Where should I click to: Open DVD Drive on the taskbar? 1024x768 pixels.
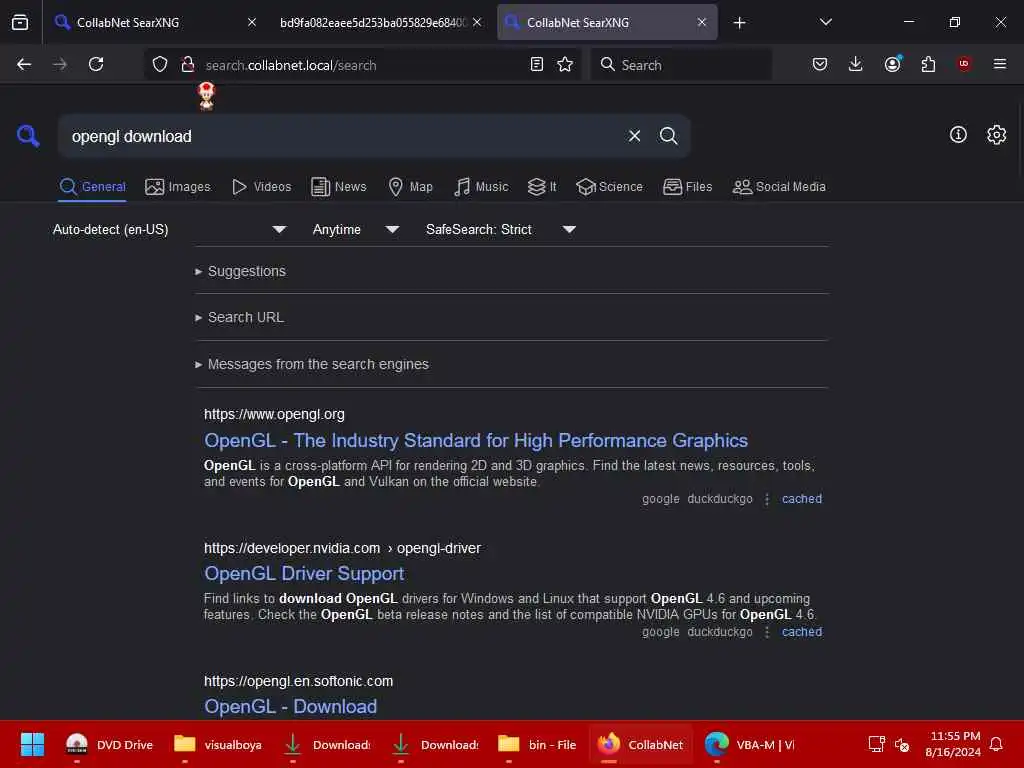[x=109, y=744]
